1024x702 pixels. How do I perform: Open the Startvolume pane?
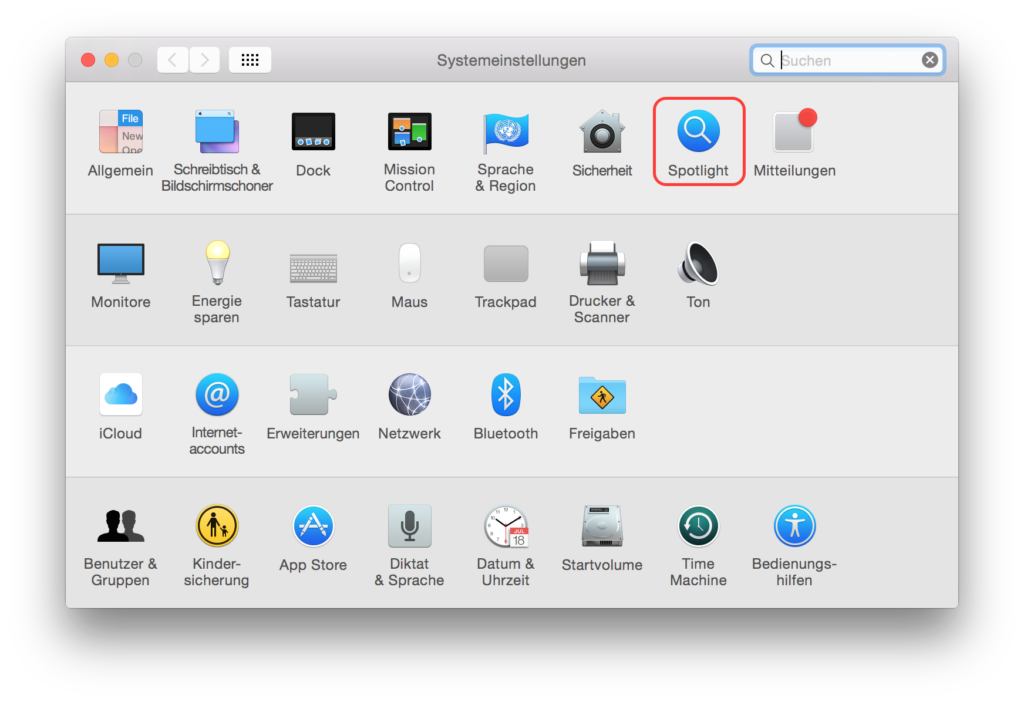pos(602,527)
